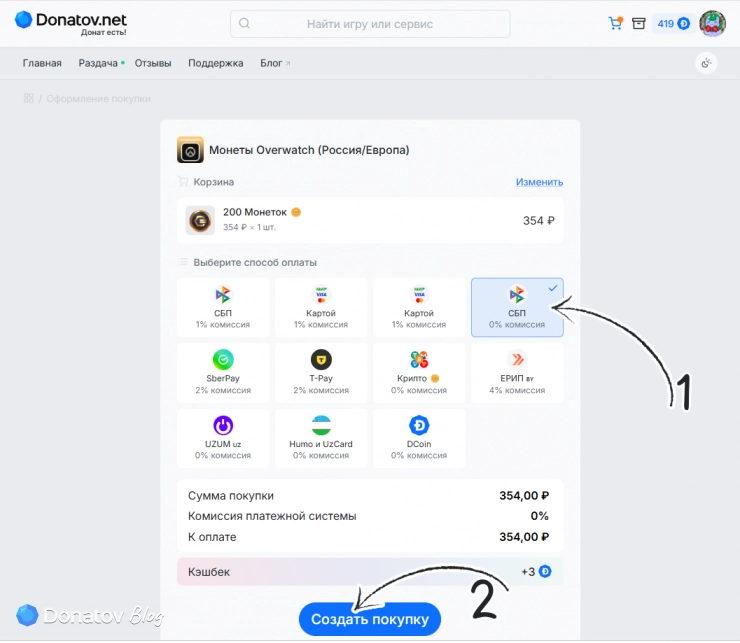Image resolution: width=740 pixels, height=643 pixels.
Task: Click the breadcrumb home grid icon
Action: click(29, 98)
